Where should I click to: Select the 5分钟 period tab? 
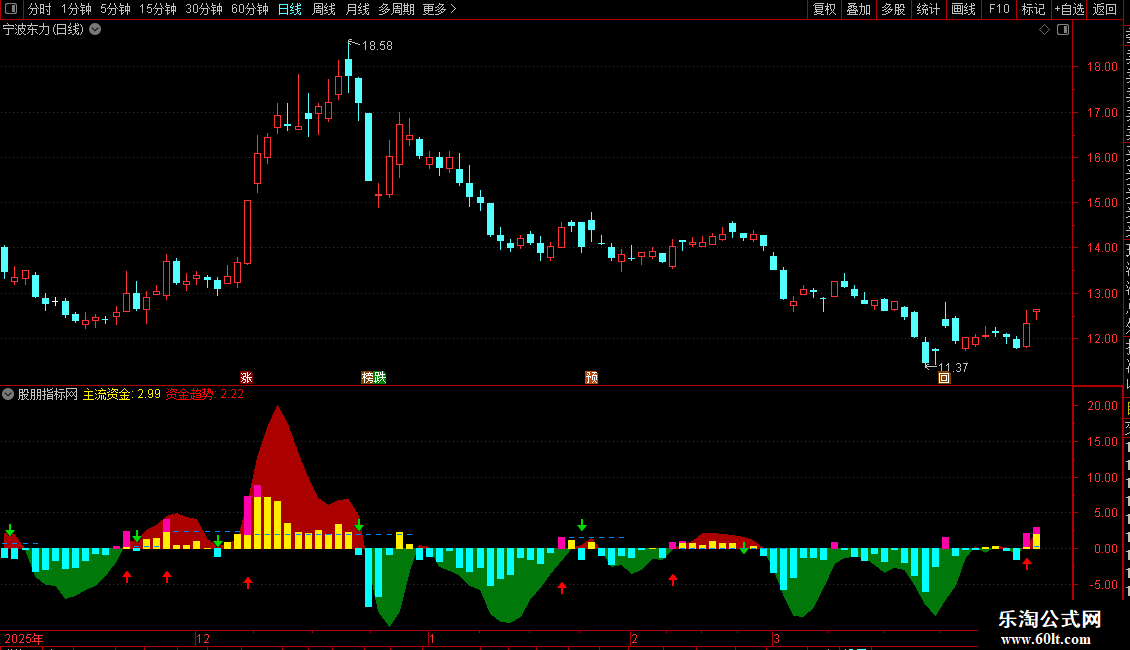pyautogui.click(x=115, y=9)
